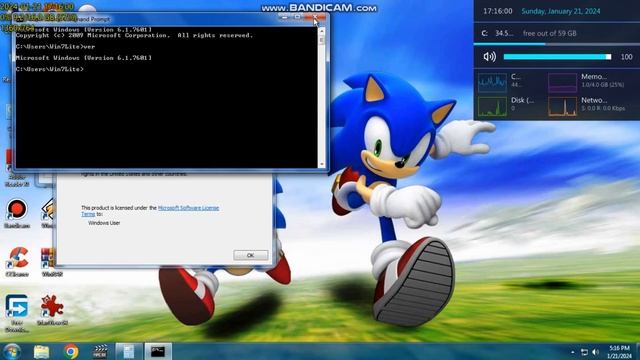640x360 pixels.
Task: Open the Windows Start orb
Action: pos(11,351)
